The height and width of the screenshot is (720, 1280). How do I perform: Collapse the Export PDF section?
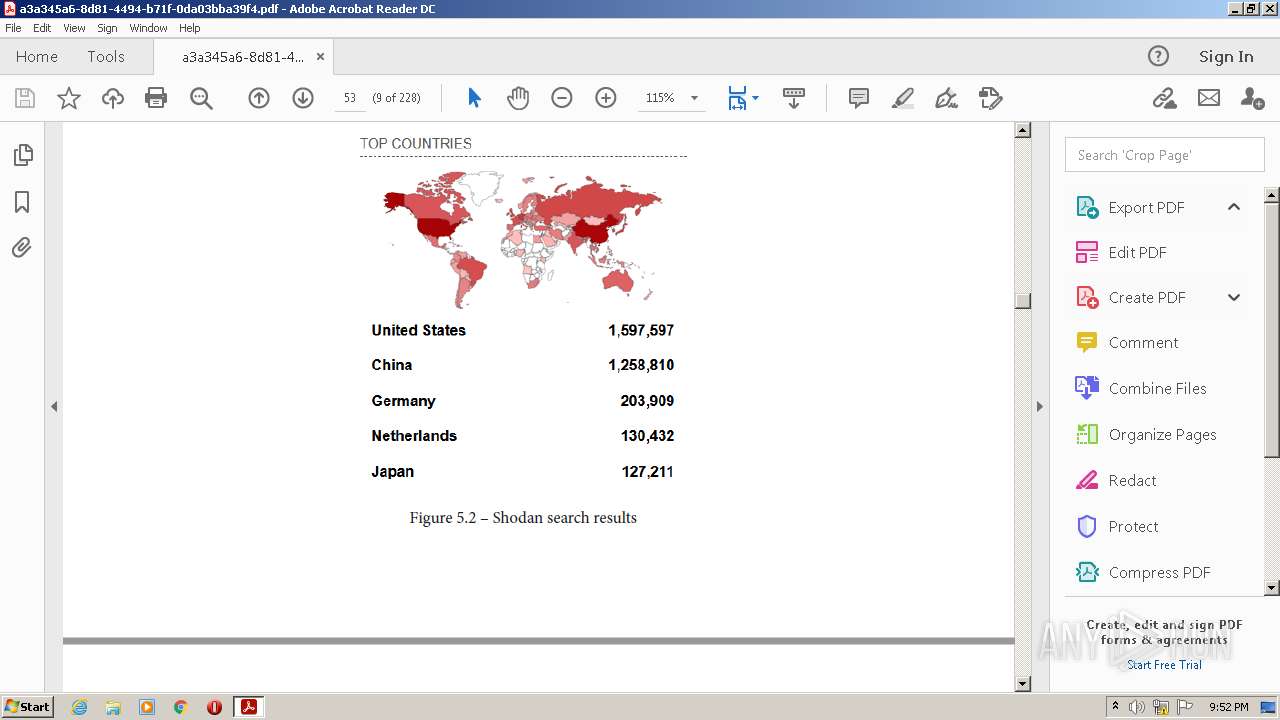click(x=1234, y=207)
